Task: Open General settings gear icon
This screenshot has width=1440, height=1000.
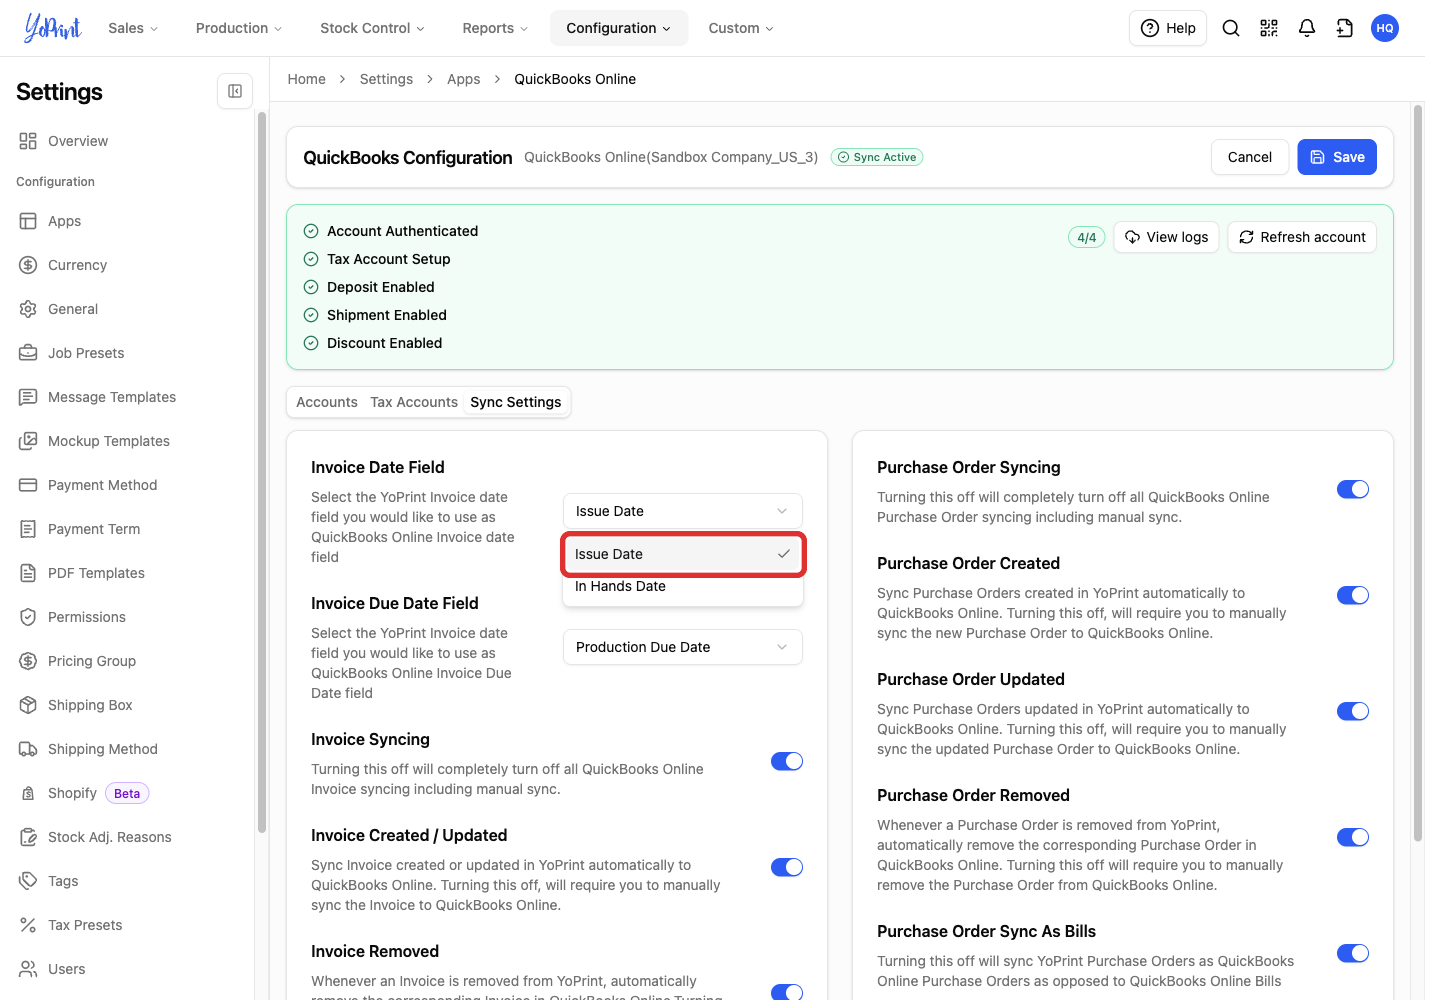Action: click(x=28, y=309)
